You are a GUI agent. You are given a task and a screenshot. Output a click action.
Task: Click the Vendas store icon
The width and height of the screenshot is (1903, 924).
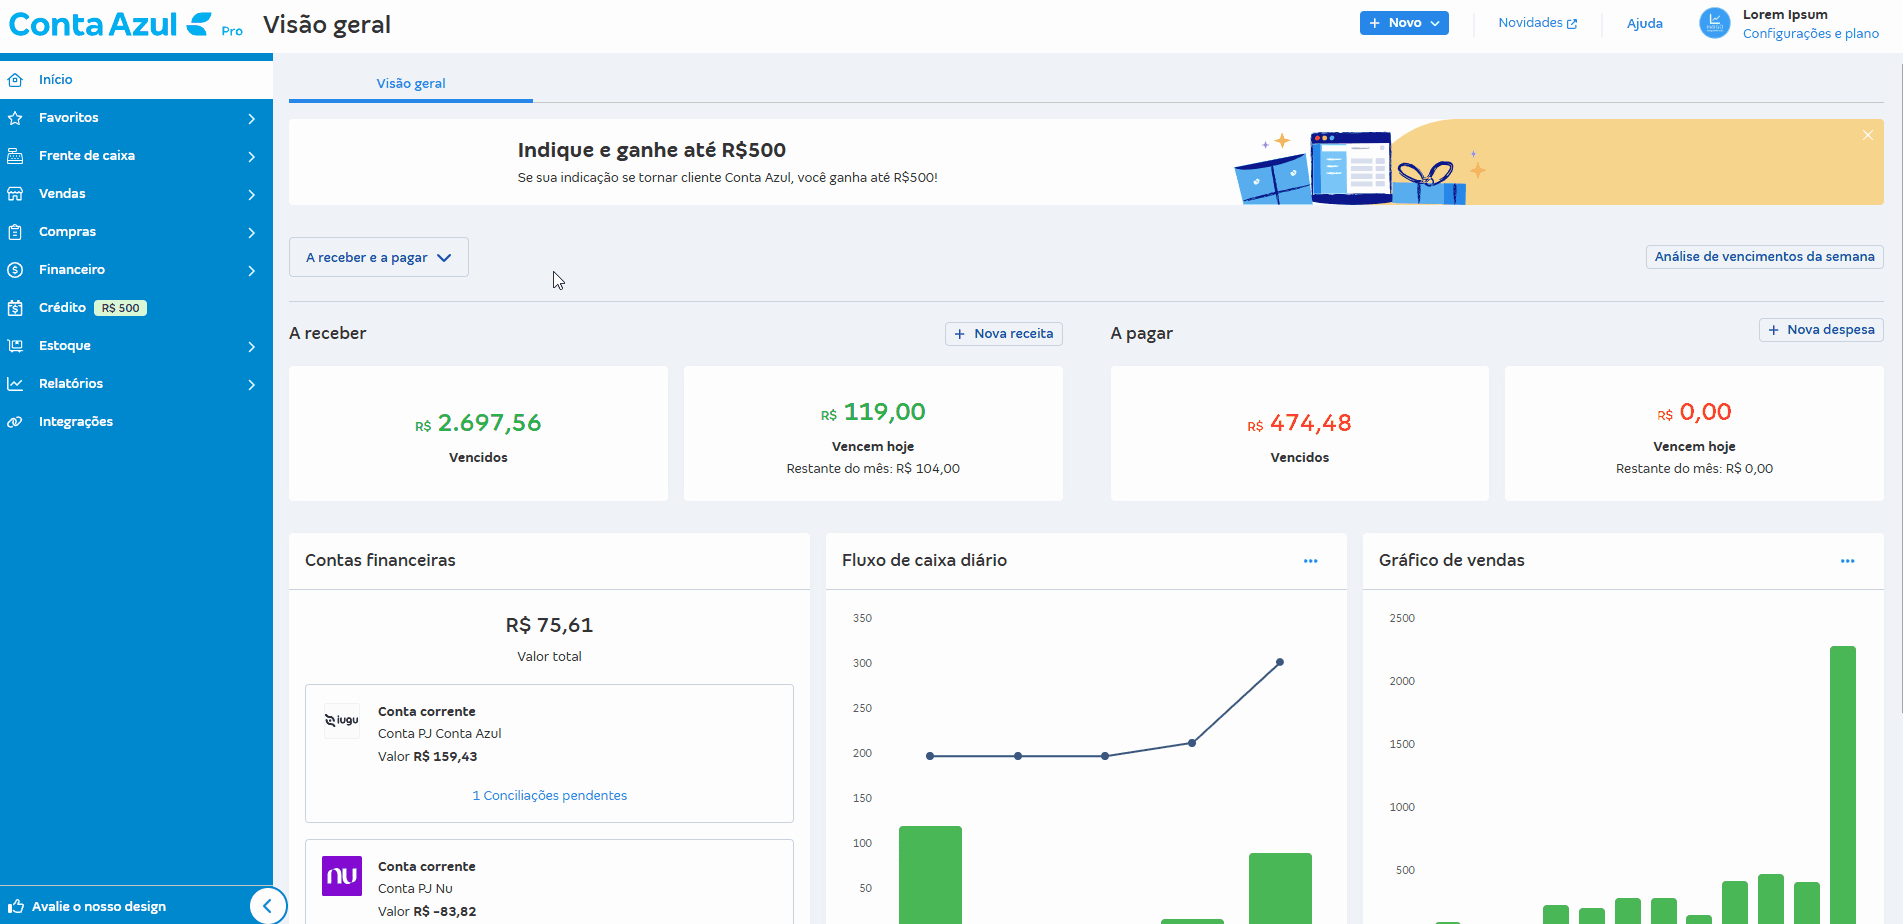click(15, 194)
